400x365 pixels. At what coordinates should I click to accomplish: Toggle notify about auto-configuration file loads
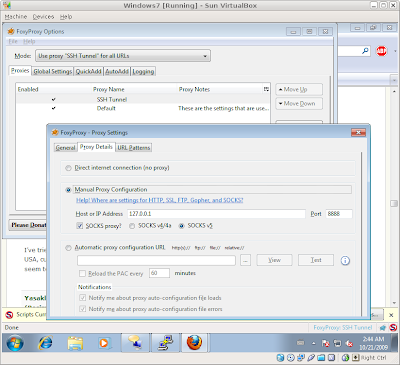point(82,298)
